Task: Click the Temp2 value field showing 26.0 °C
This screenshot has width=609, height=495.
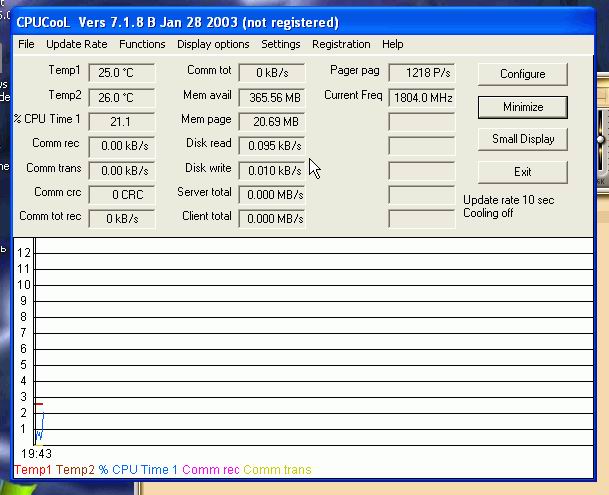Action: 122,97
